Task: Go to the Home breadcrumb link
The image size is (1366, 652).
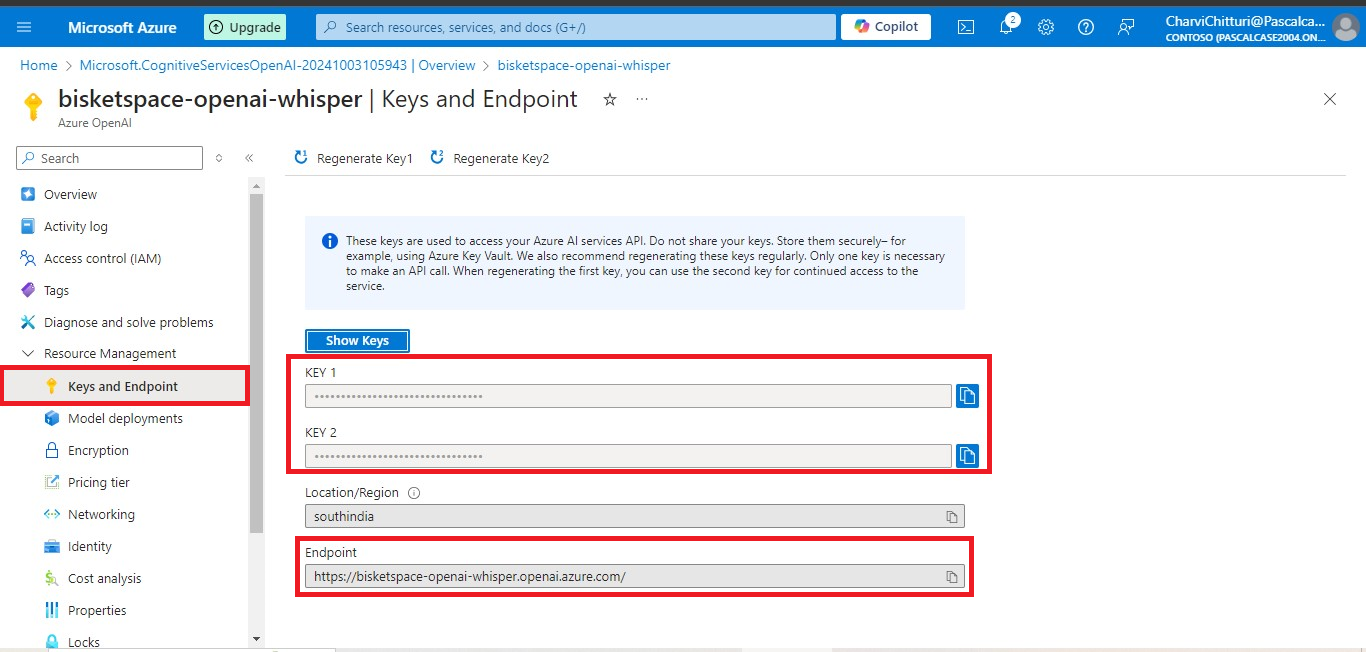Action: pos(39,65)
